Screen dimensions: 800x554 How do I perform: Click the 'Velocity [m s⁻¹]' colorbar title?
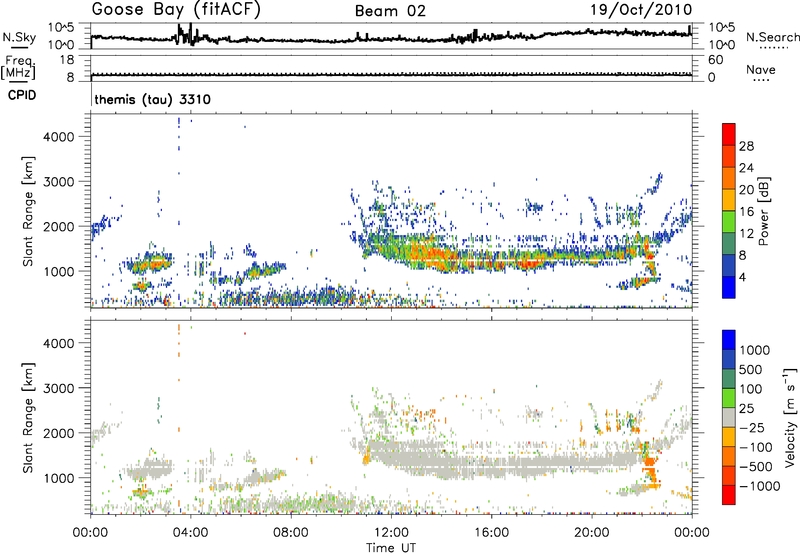click(x=790, y=417)
